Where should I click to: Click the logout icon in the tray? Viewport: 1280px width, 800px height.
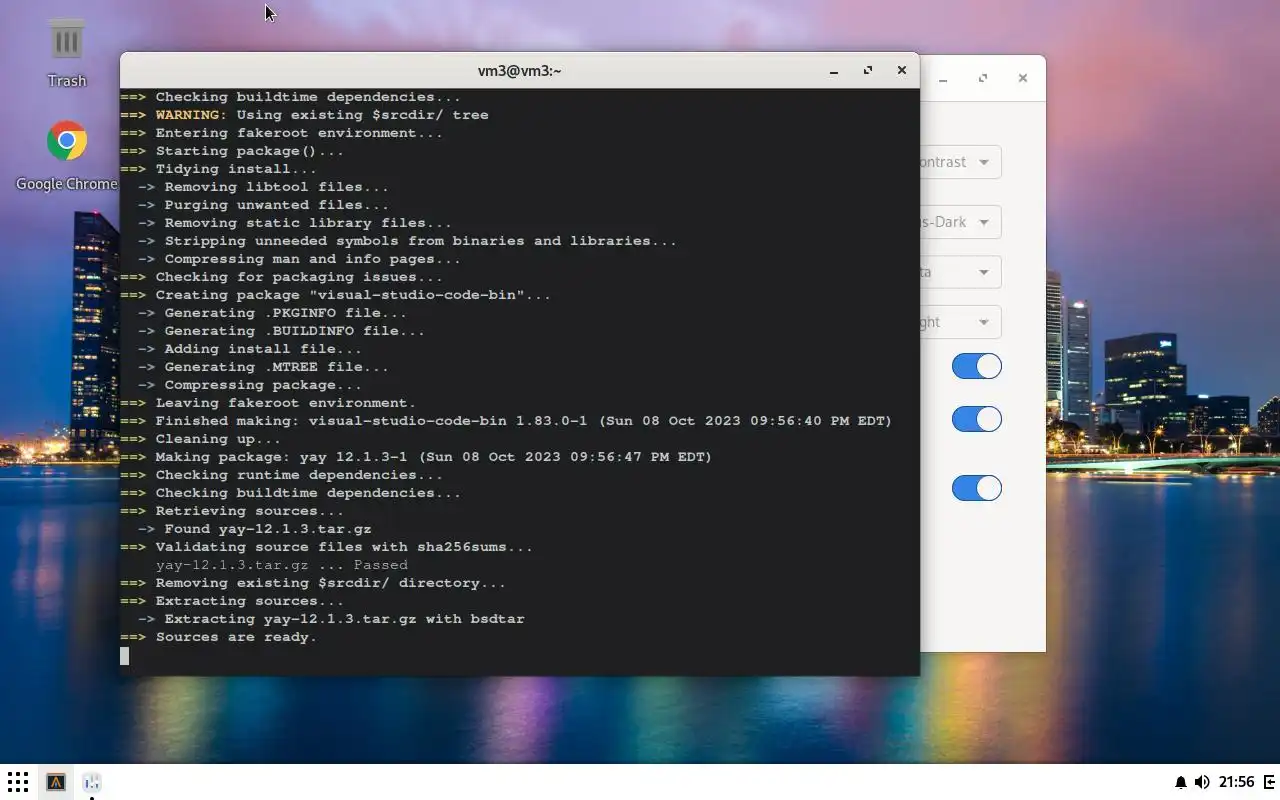pyautogui.click(x=1270, y=782)
